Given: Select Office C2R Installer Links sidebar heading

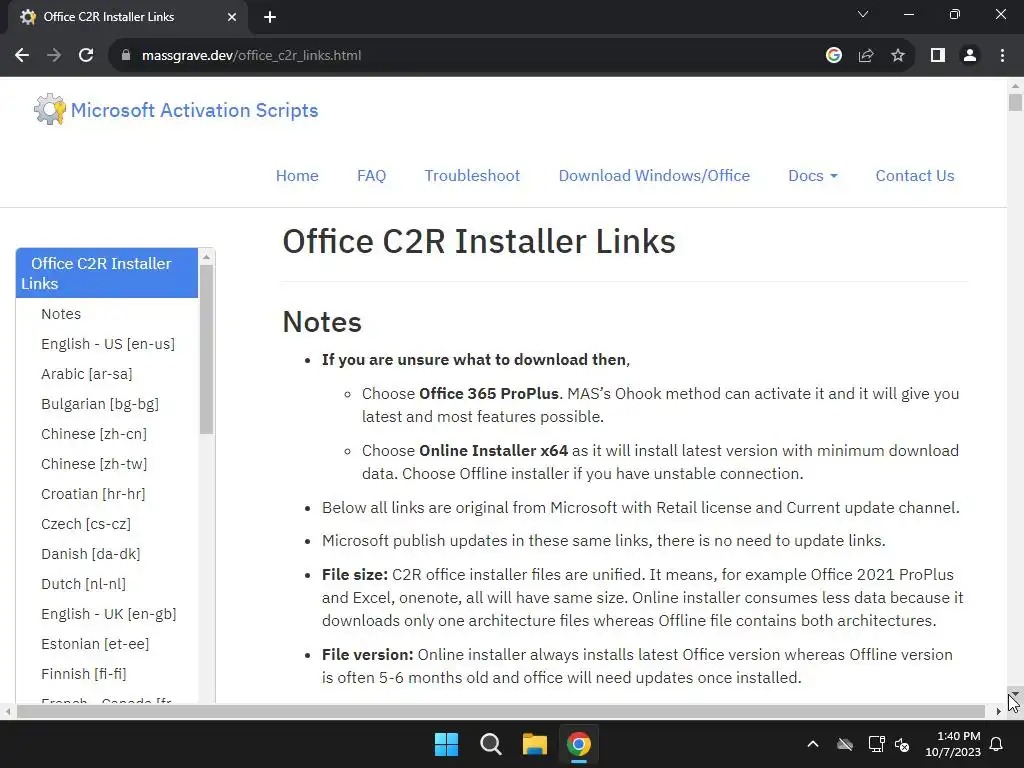Looking at the screenshot, I should click(107, 273).
